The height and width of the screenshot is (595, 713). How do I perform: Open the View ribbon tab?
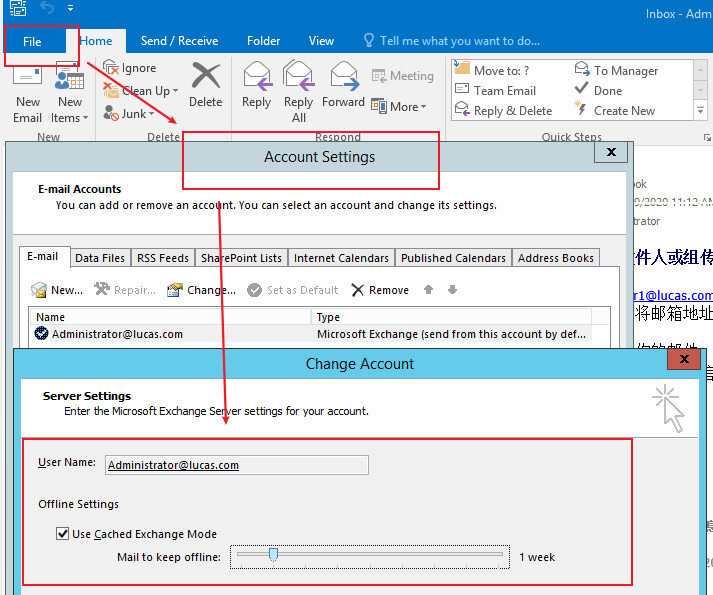(321, 41)
